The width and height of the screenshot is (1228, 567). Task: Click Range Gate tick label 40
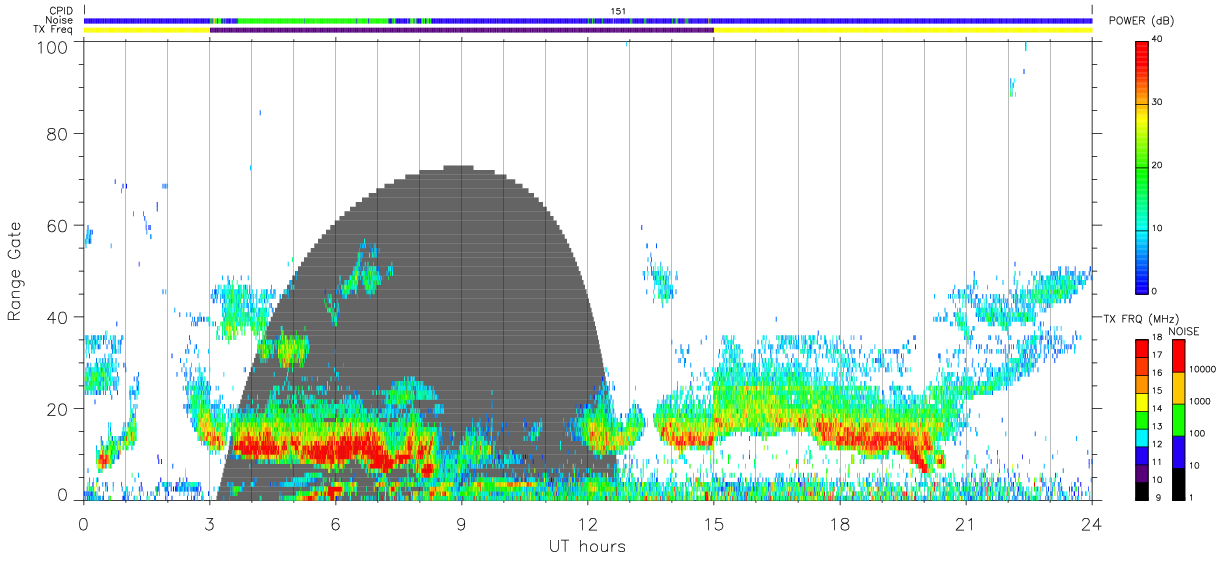click(x=59, y=317)
